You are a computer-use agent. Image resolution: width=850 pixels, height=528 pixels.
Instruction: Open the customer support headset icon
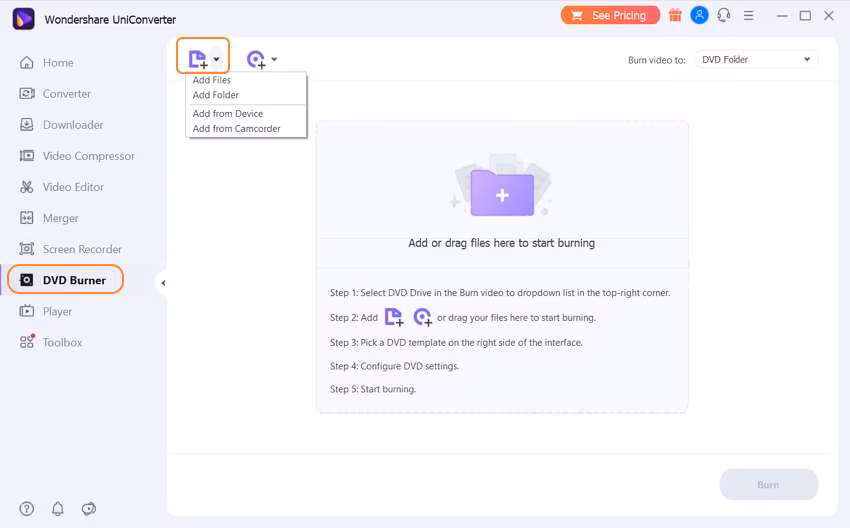point(724,15)
